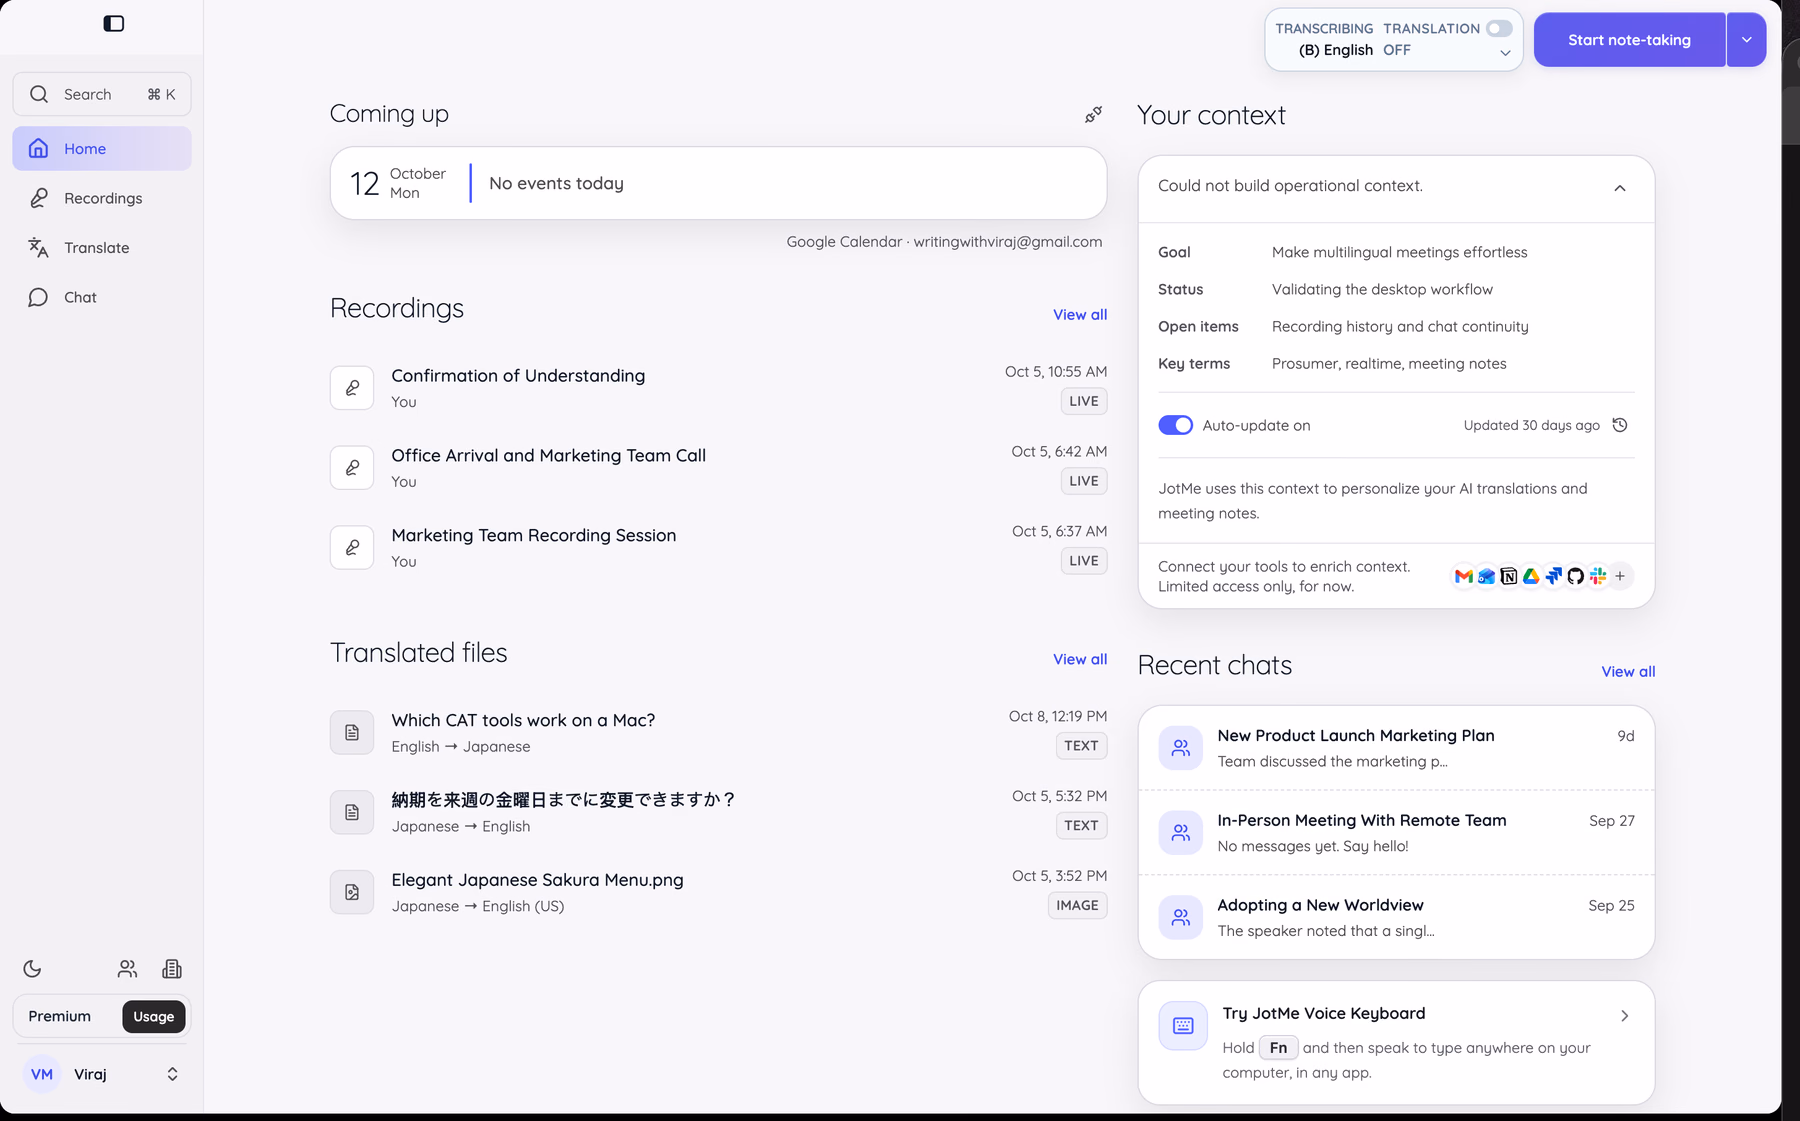The height and width of the screenshot is (1121, 1800).
Task: Add another tool with the plus icon
Action: [1620, 576]
